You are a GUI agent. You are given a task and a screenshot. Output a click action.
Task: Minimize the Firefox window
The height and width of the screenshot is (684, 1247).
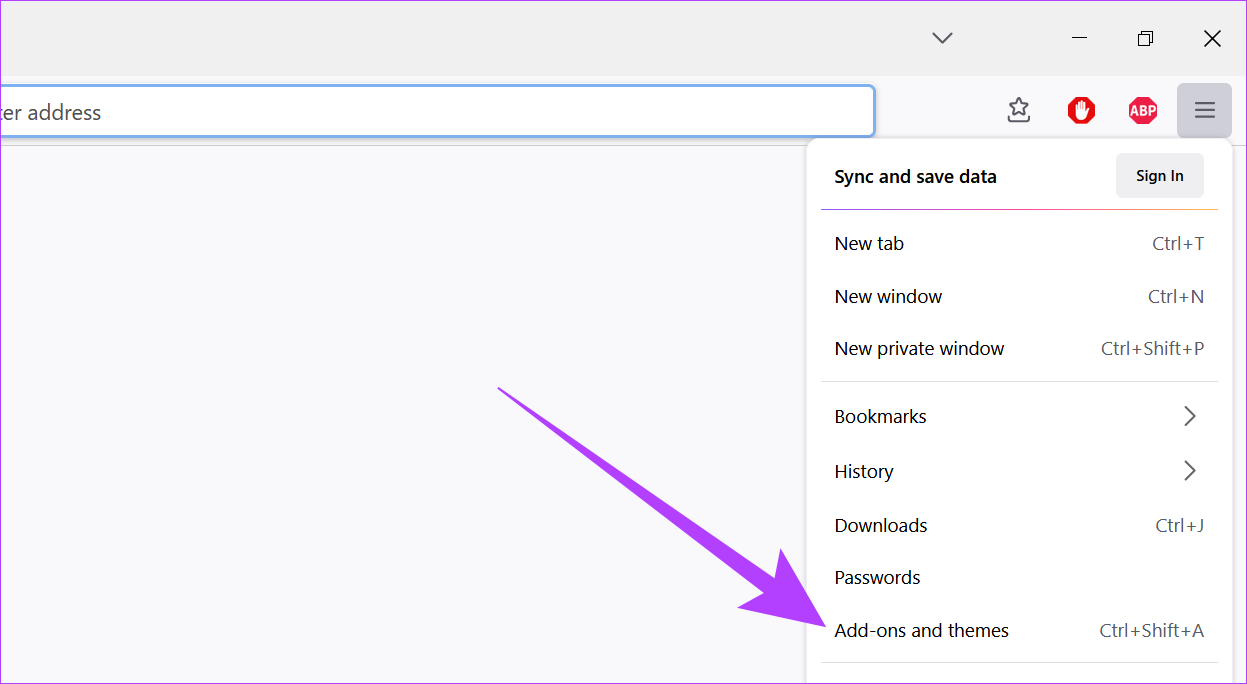[1079, 38]
